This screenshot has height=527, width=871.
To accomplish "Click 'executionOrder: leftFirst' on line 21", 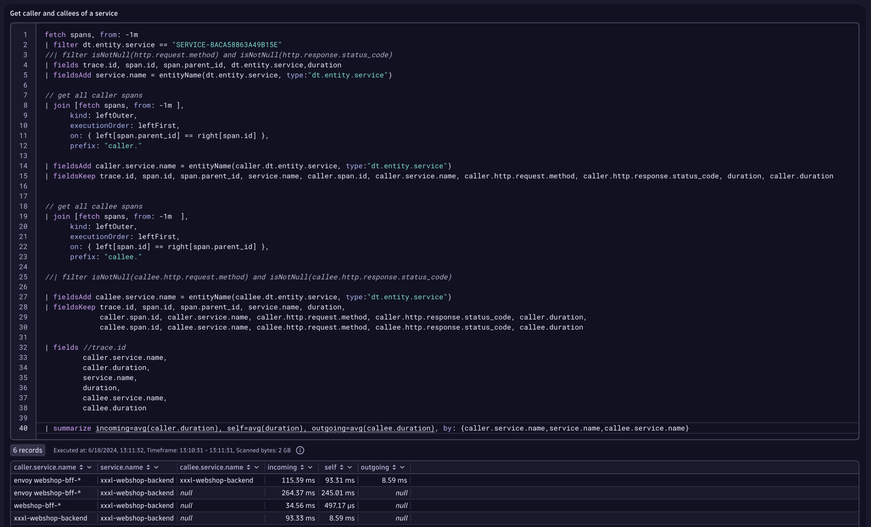I will point(125,237).
